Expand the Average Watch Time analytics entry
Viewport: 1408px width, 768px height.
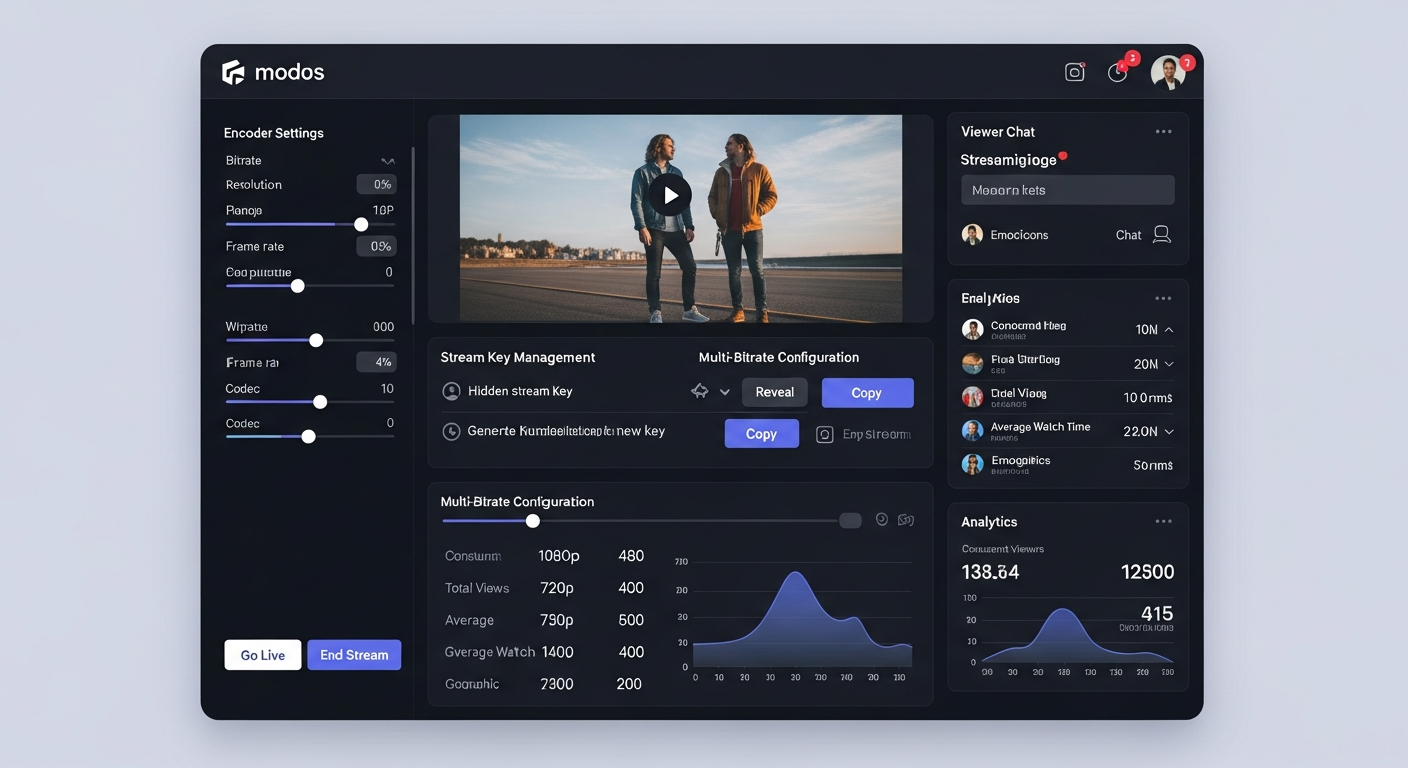pos(1168,430)
